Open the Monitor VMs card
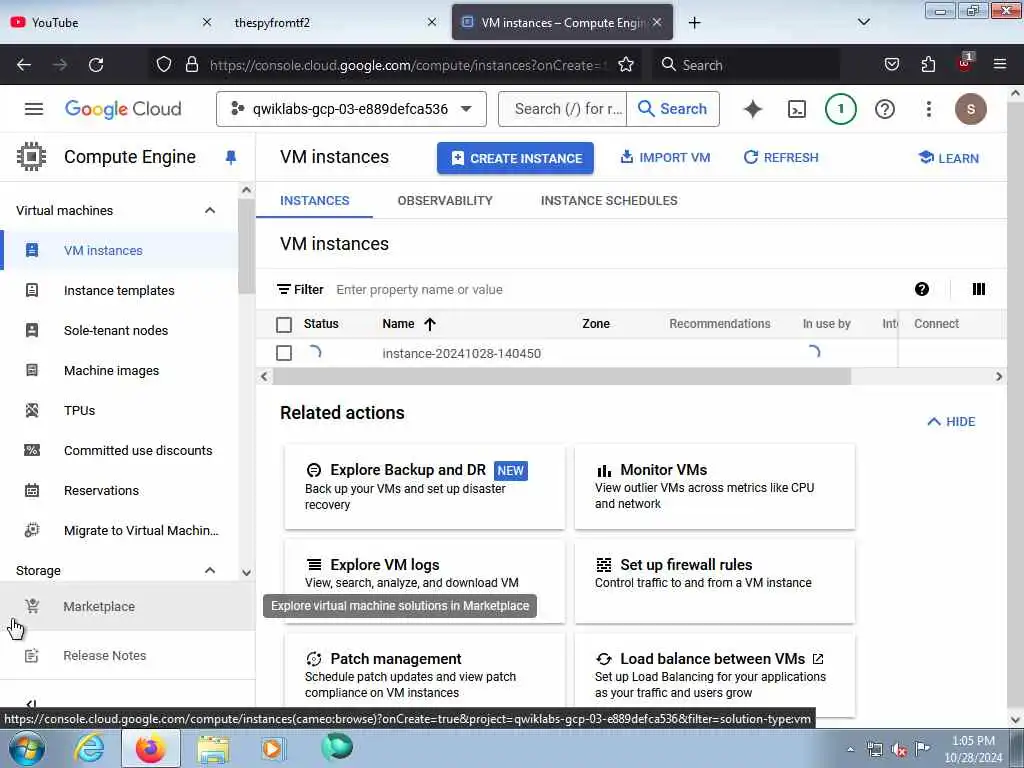 (714, 487)
